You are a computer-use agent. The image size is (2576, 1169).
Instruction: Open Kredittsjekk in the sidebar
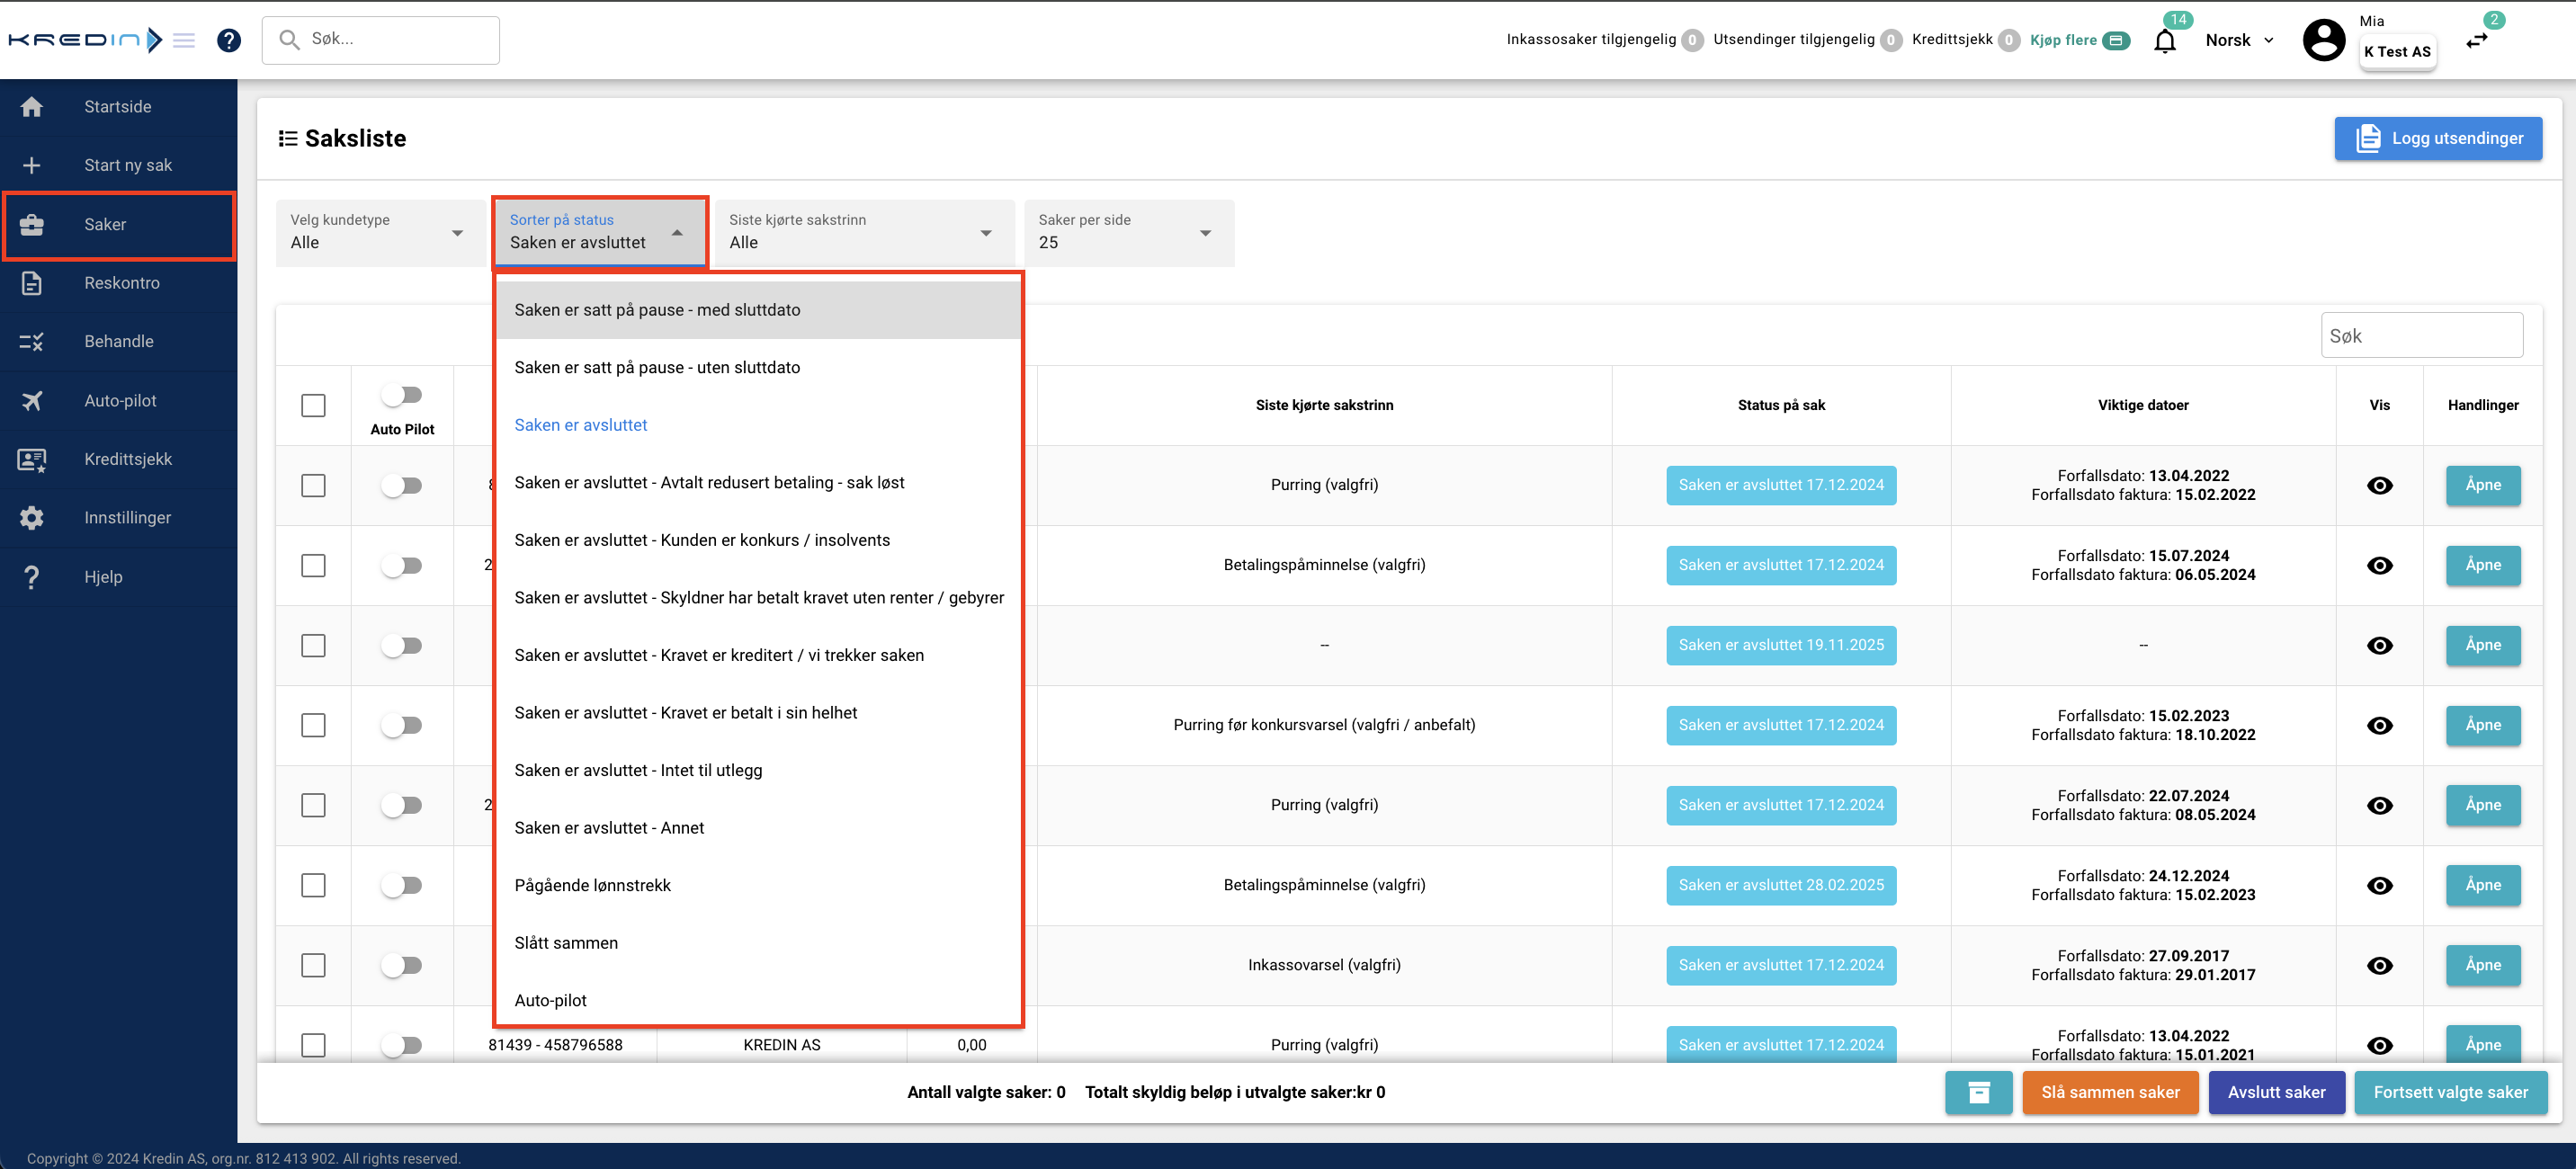(x=127, y=459)
